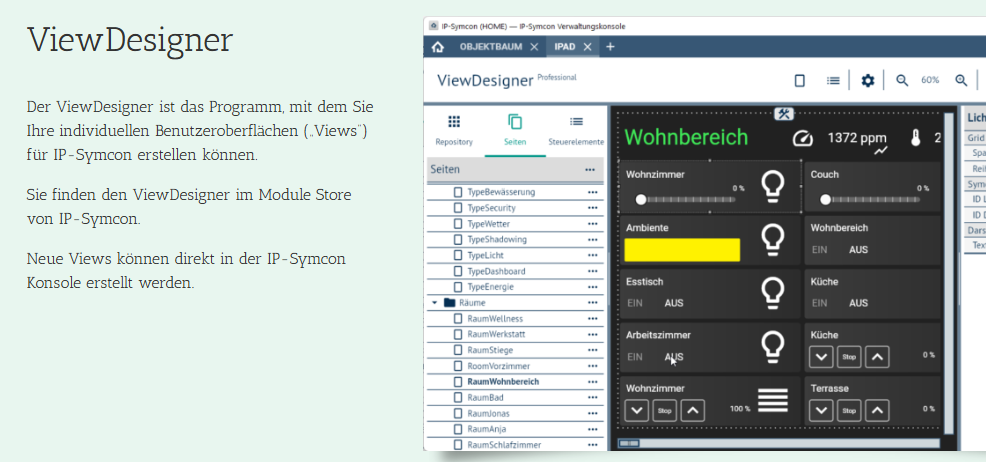Switch Wohnbereich to AUS
986x462 pixels.
pos(858,250)
